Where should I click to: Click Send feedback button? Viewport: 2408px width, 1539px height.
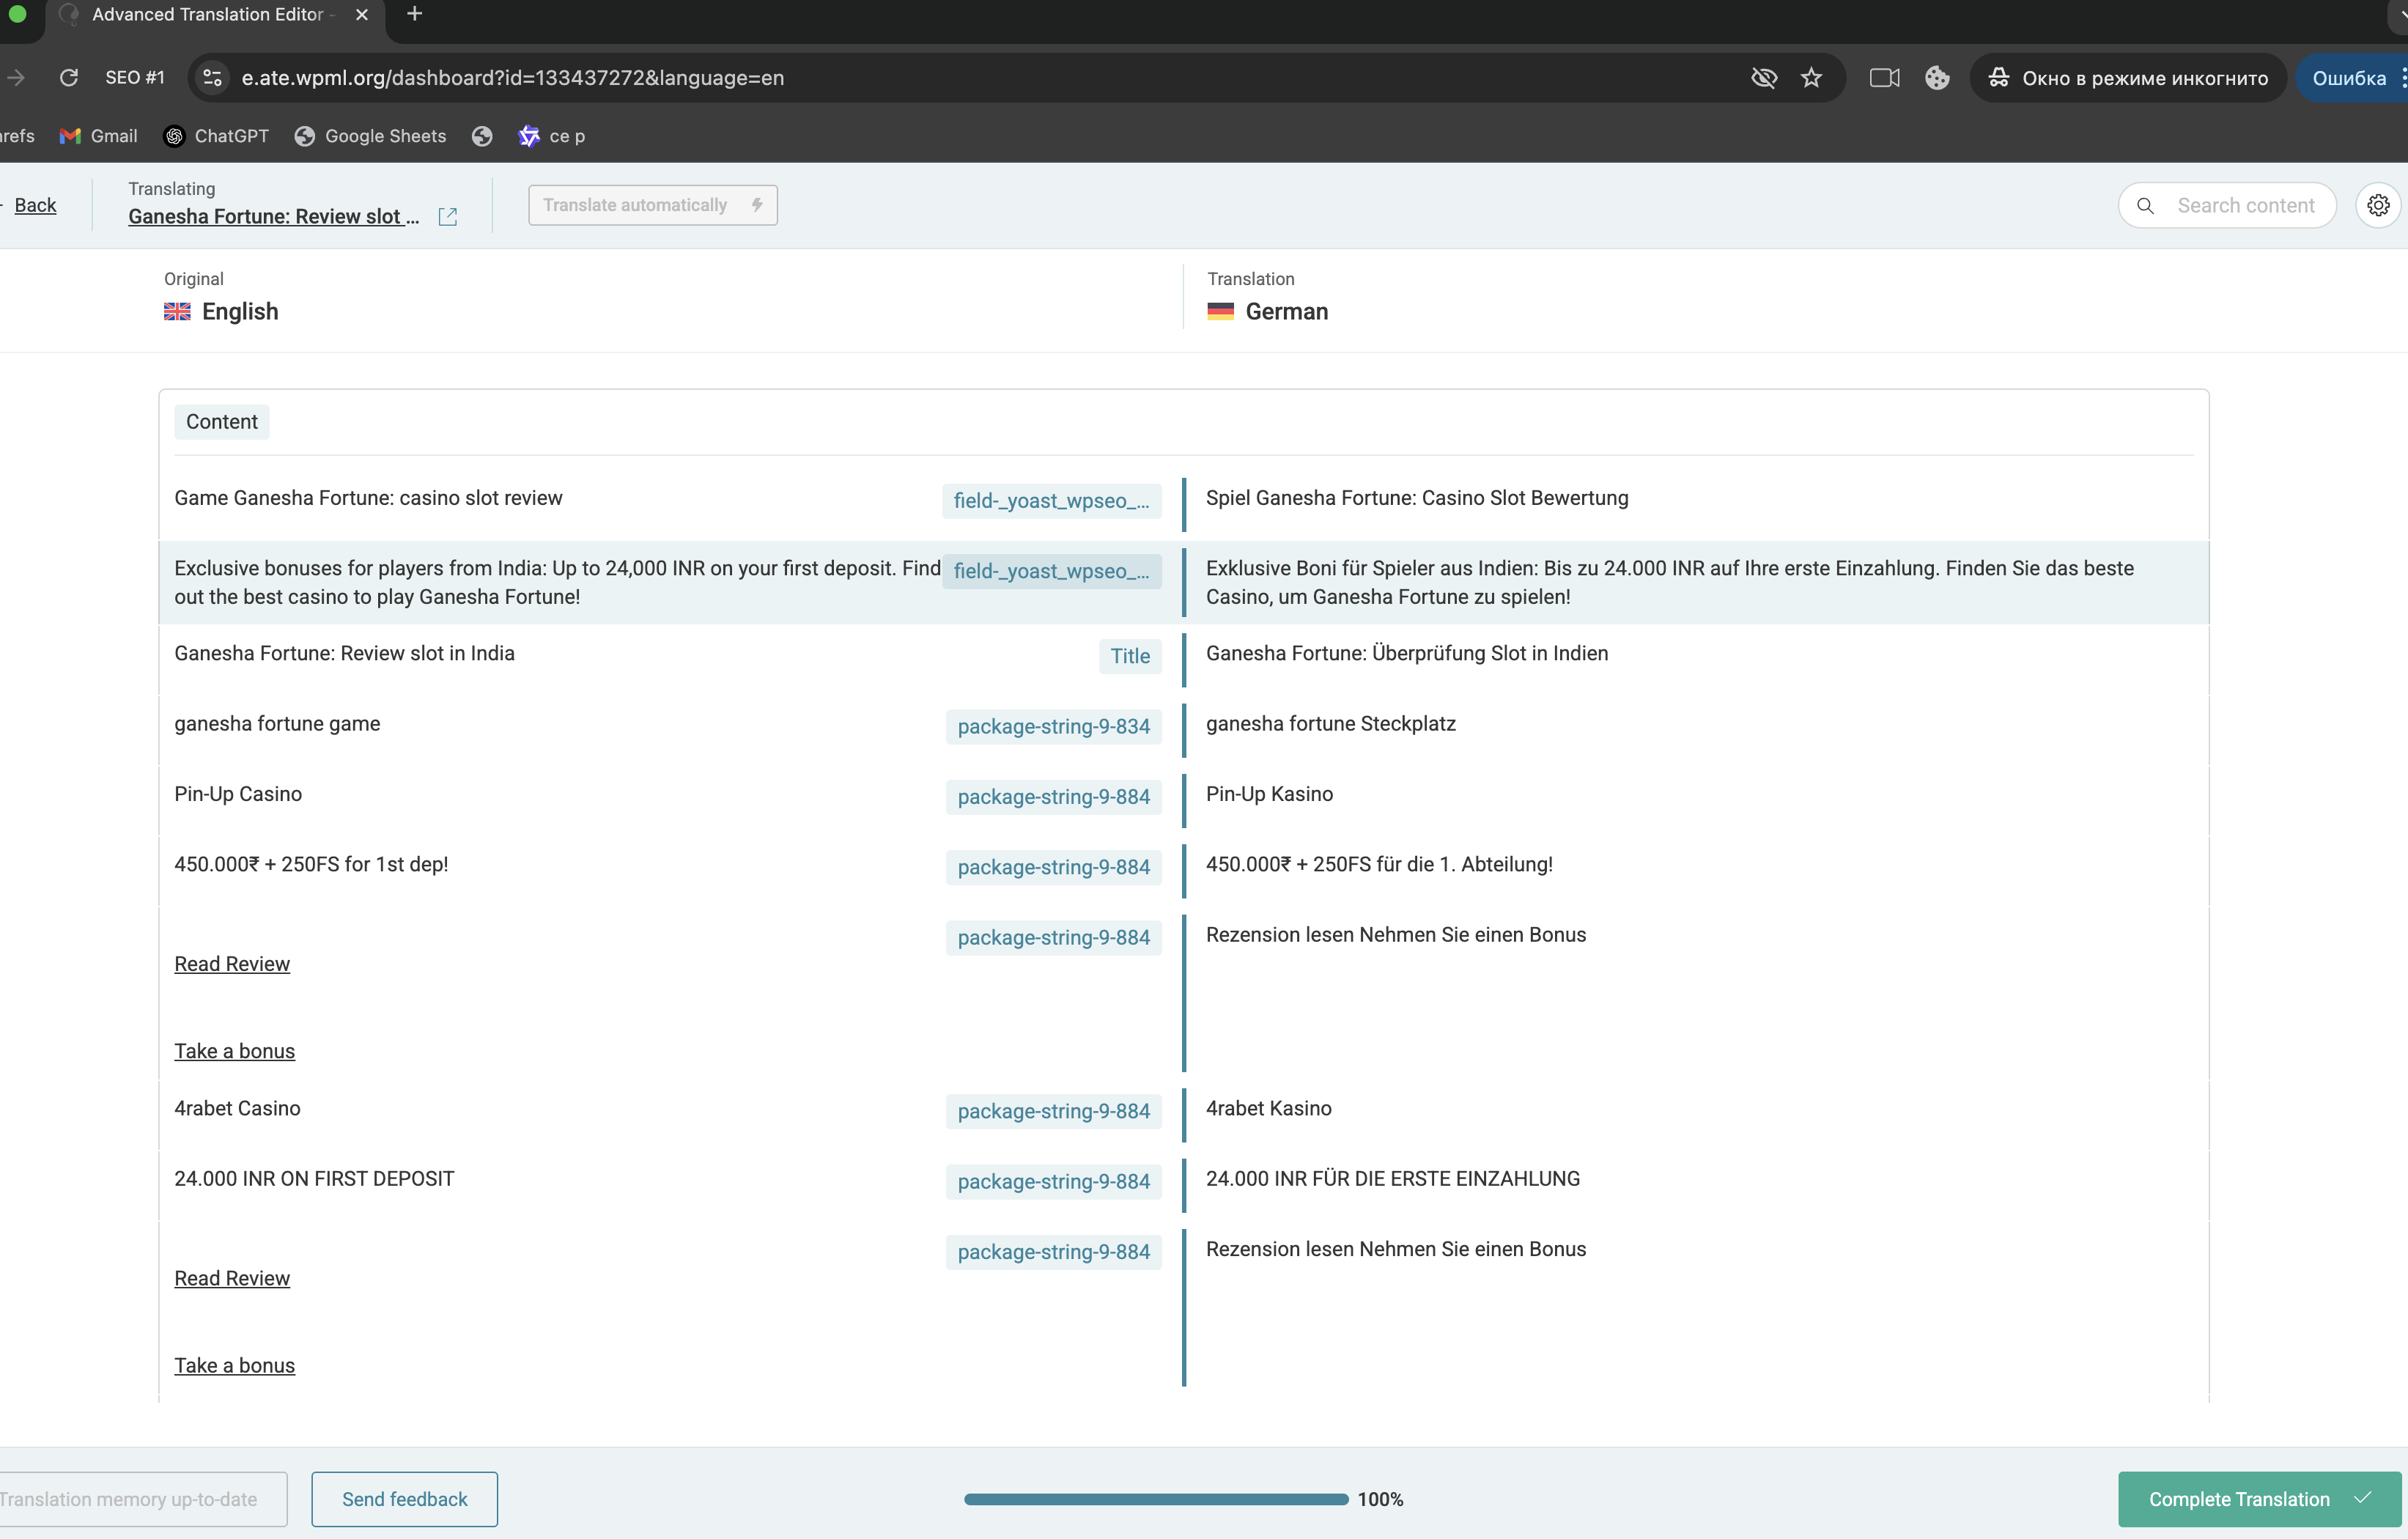coord(404,1499)
